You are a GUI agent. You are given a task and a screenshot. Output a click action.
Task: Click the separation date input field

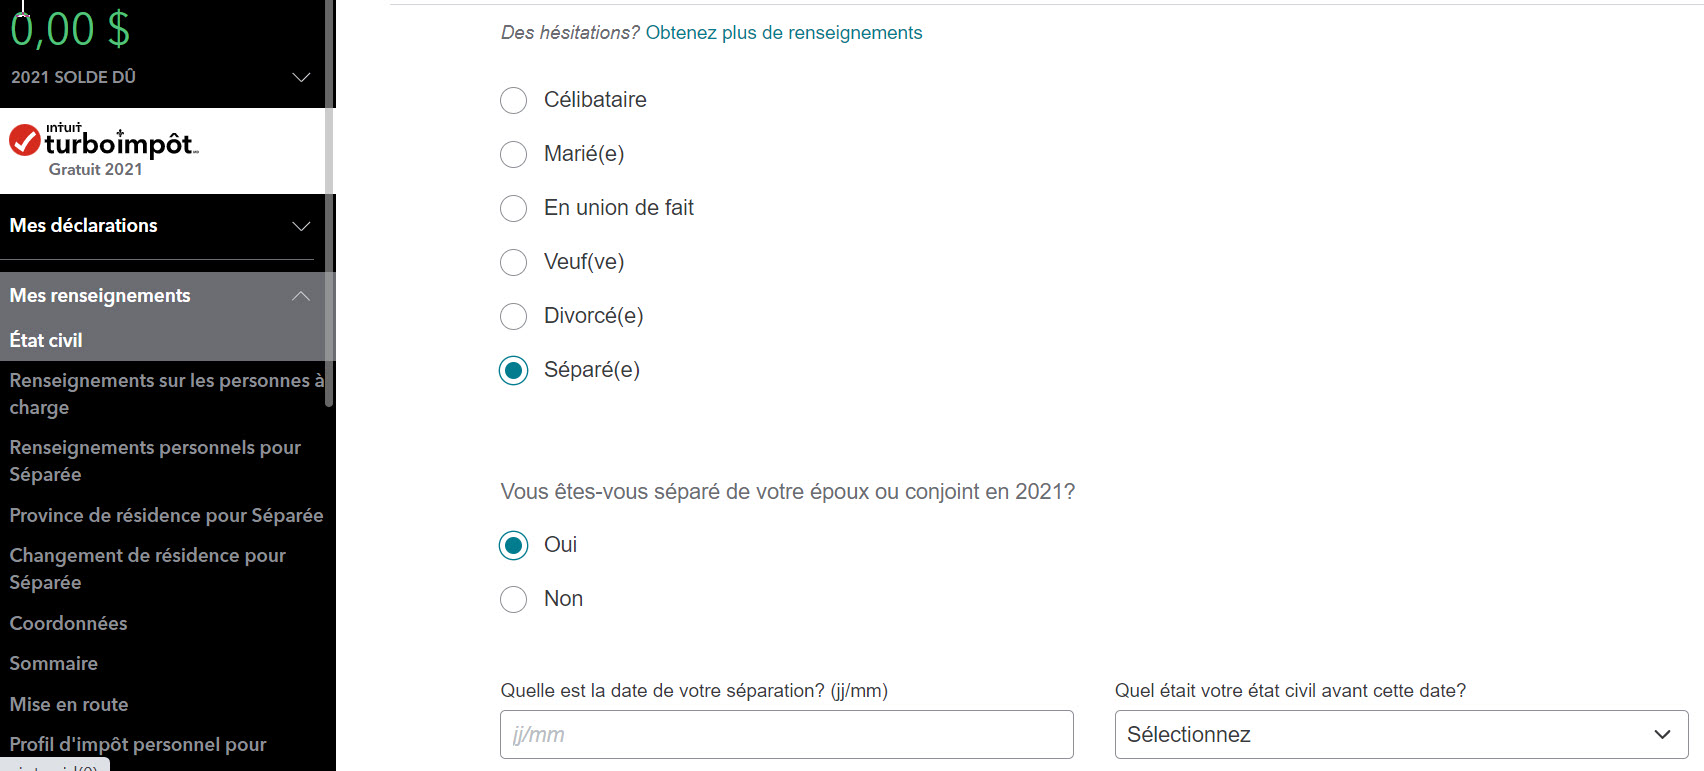coord(786,735)
